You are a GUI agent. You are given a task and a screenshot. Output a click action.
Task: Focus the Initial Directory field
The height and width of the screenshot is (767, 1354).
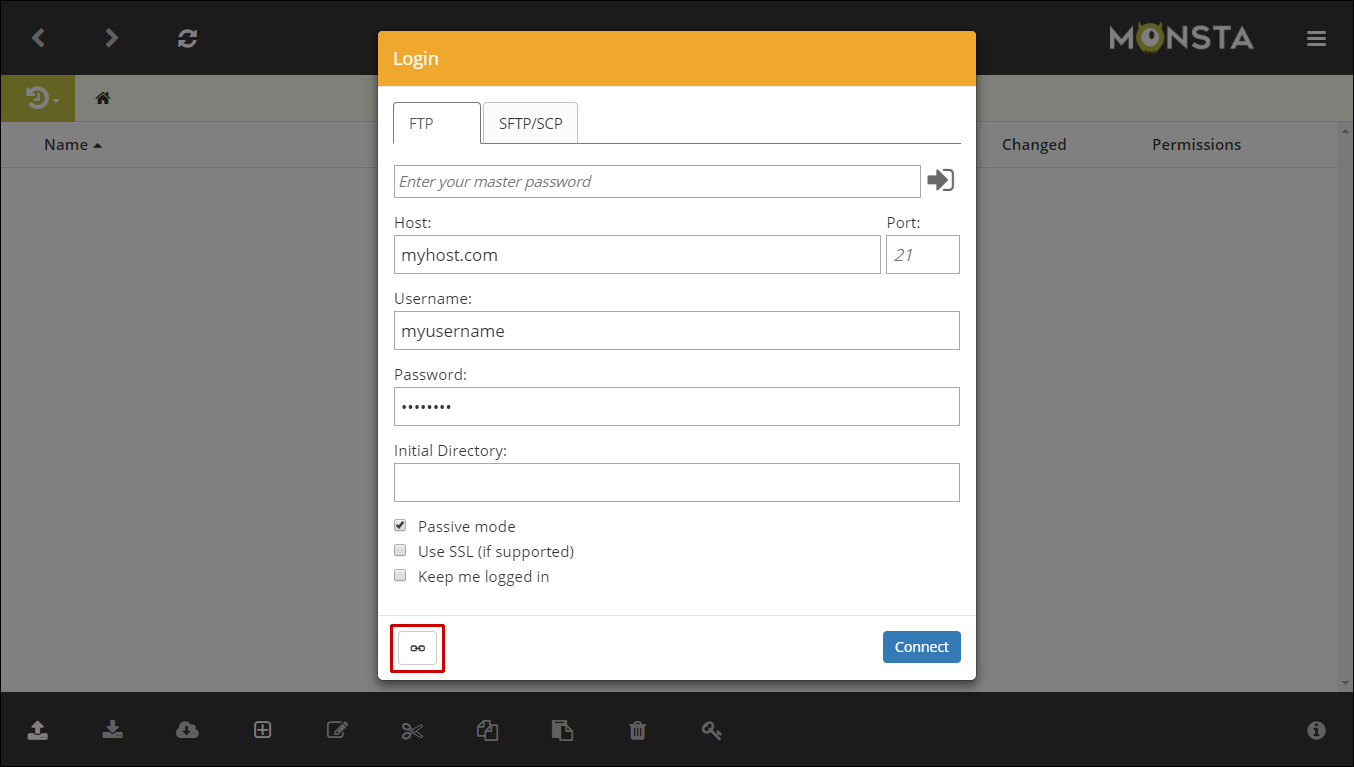676,482
